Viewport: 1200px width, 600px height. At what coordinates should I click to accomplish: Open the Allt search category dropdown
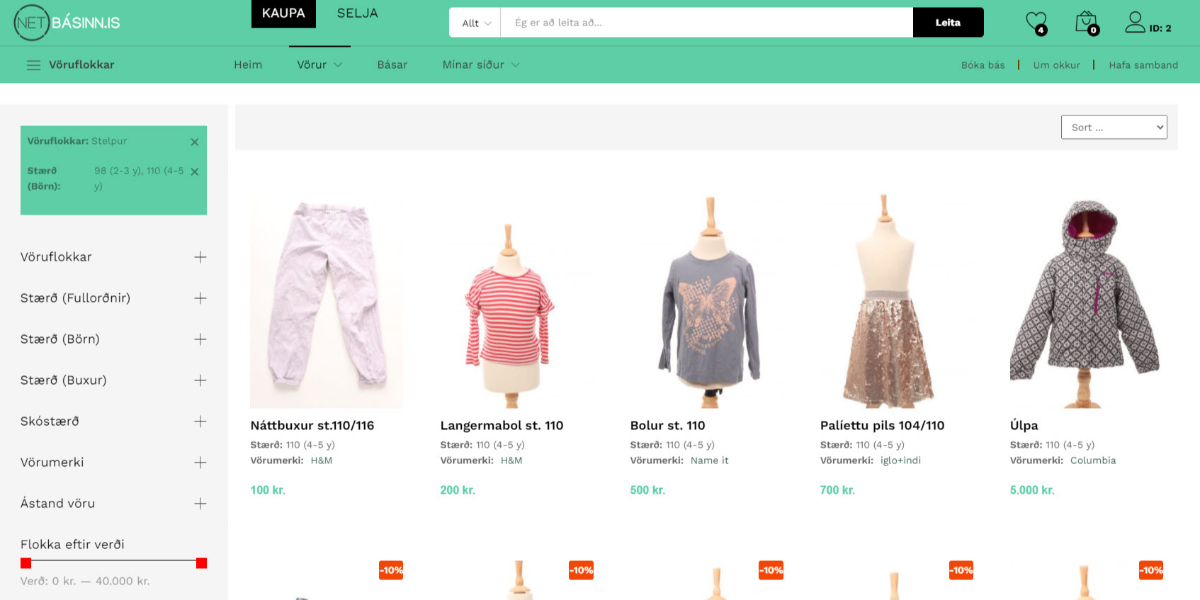475,23
